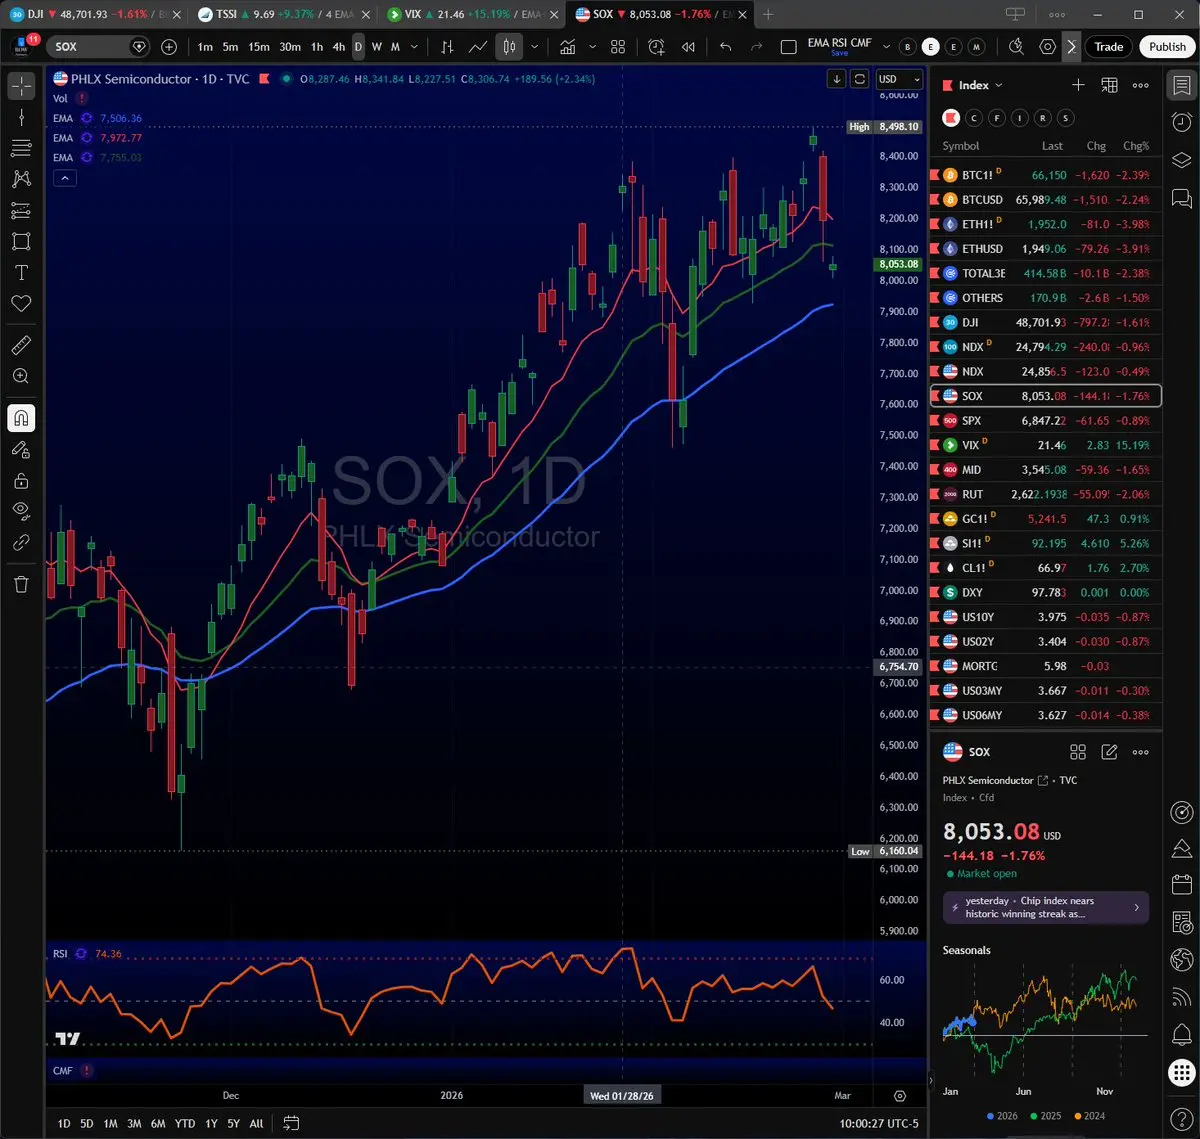
Task: Open the go to date calendar icon
Action: pyautogui.click(x=291, y=1123)
